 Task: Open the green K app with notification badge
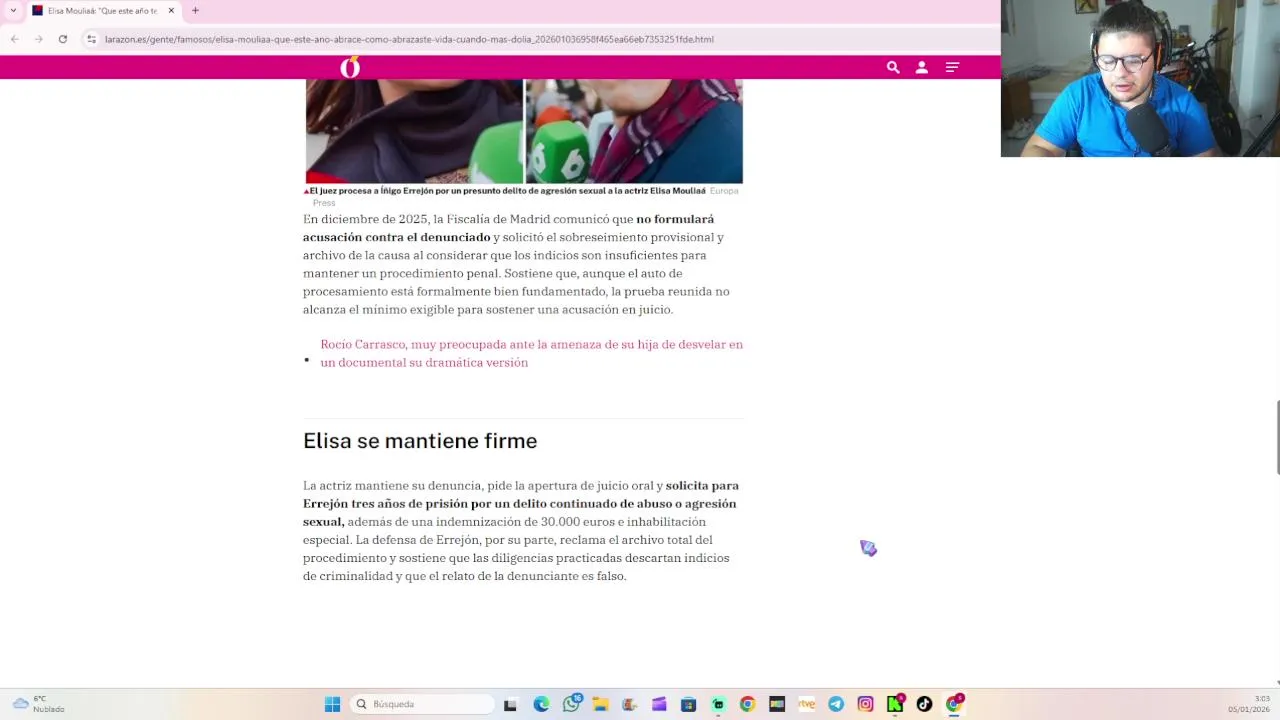pyautogui.click(x=895, y=704)
